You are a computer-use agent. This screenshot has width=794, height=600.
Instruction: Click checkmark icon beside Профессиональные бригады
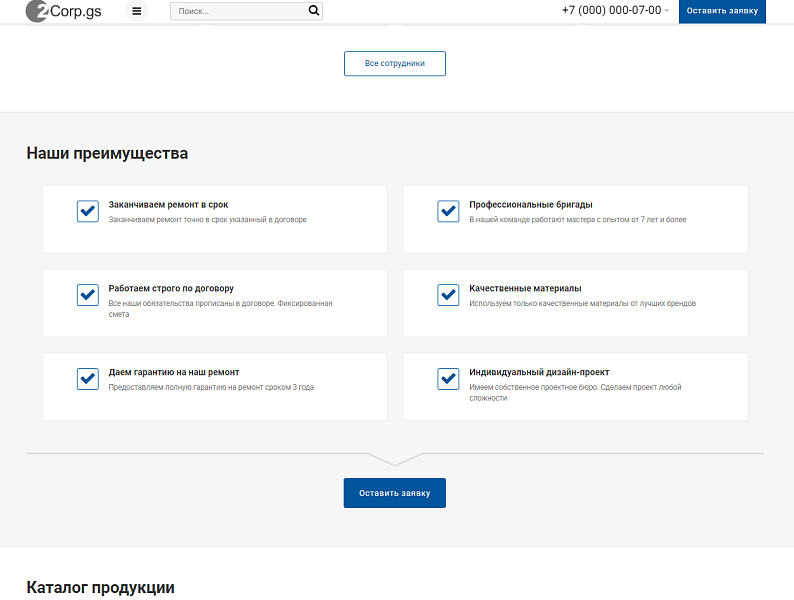pyautogui.click(x=448, y=211)
